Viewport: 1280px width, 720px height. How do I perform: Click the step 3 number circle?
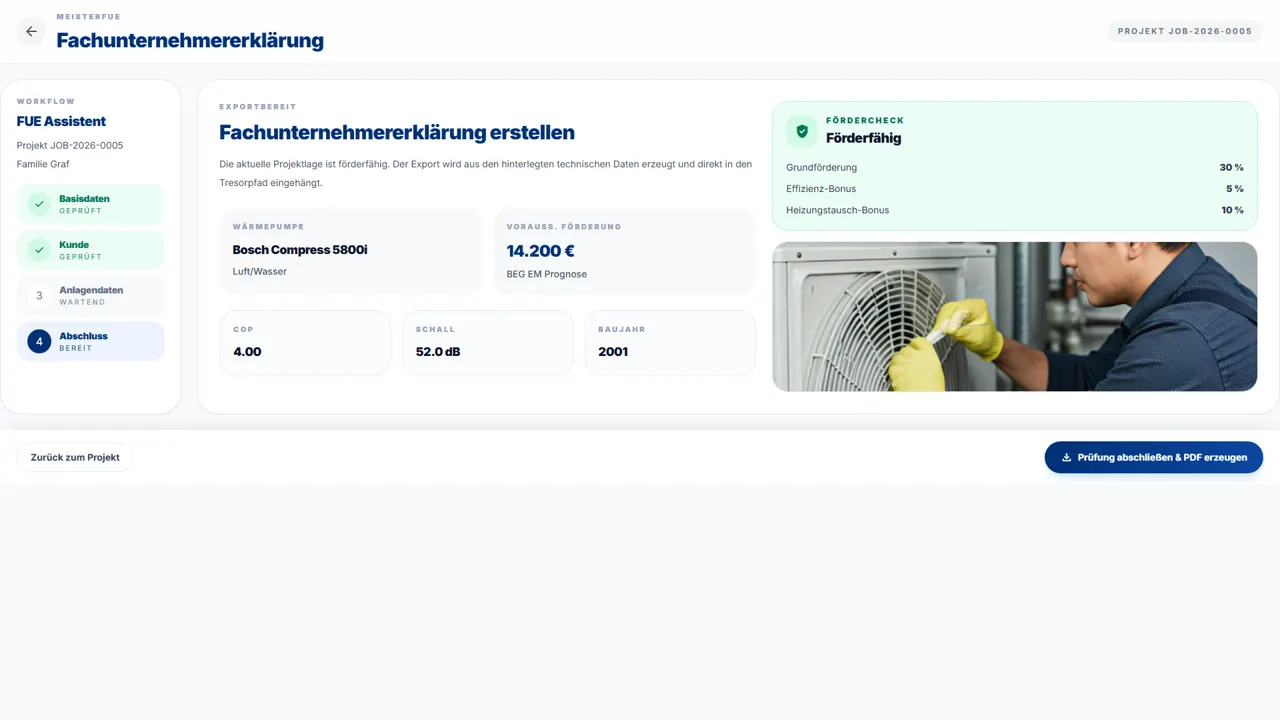pyautogui.click(x=39, y=296)
